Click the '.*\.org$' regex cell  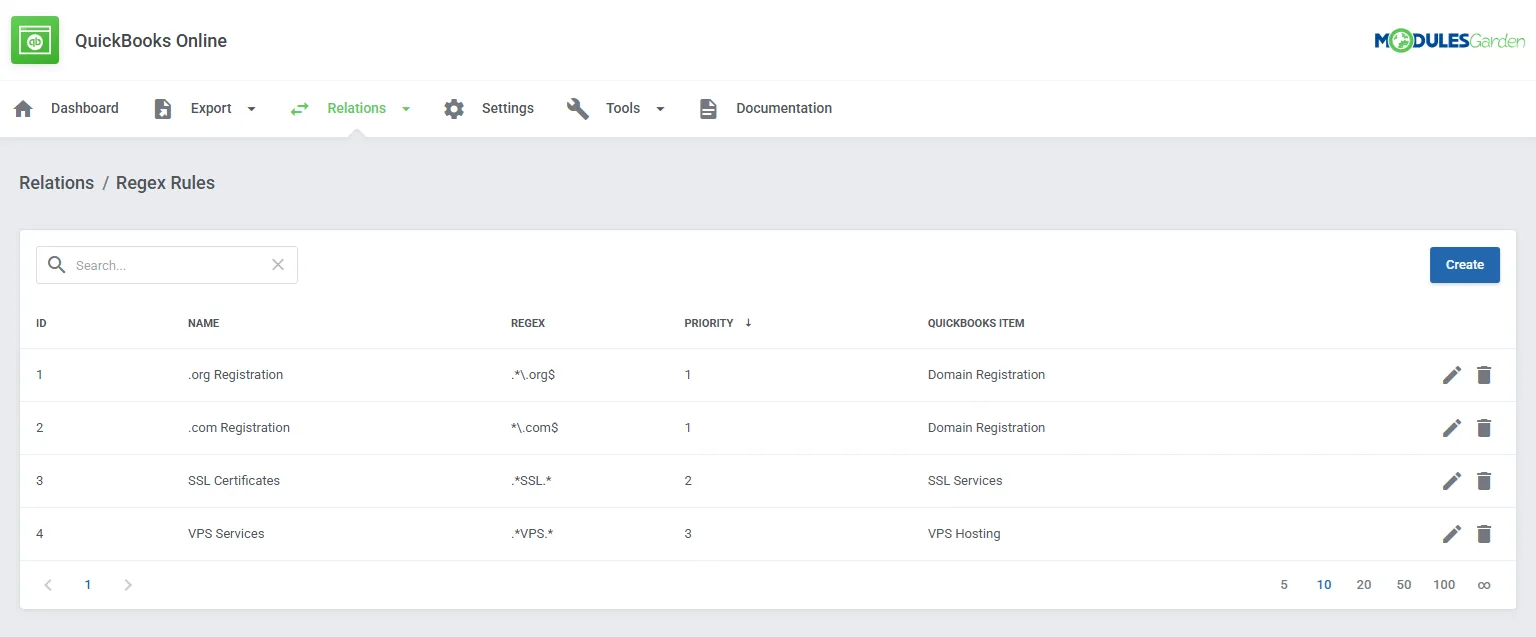[533, 375]
